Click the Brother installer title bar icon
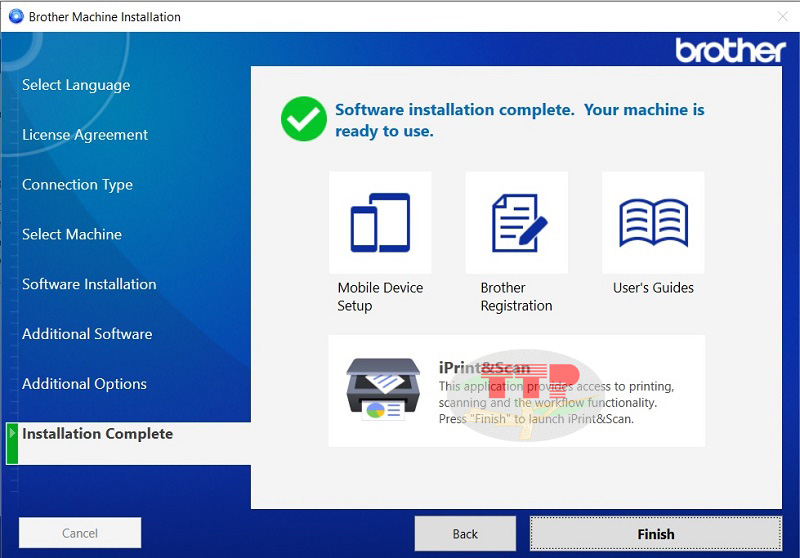This screenshot has width=800, height=558. click(16, 16)
